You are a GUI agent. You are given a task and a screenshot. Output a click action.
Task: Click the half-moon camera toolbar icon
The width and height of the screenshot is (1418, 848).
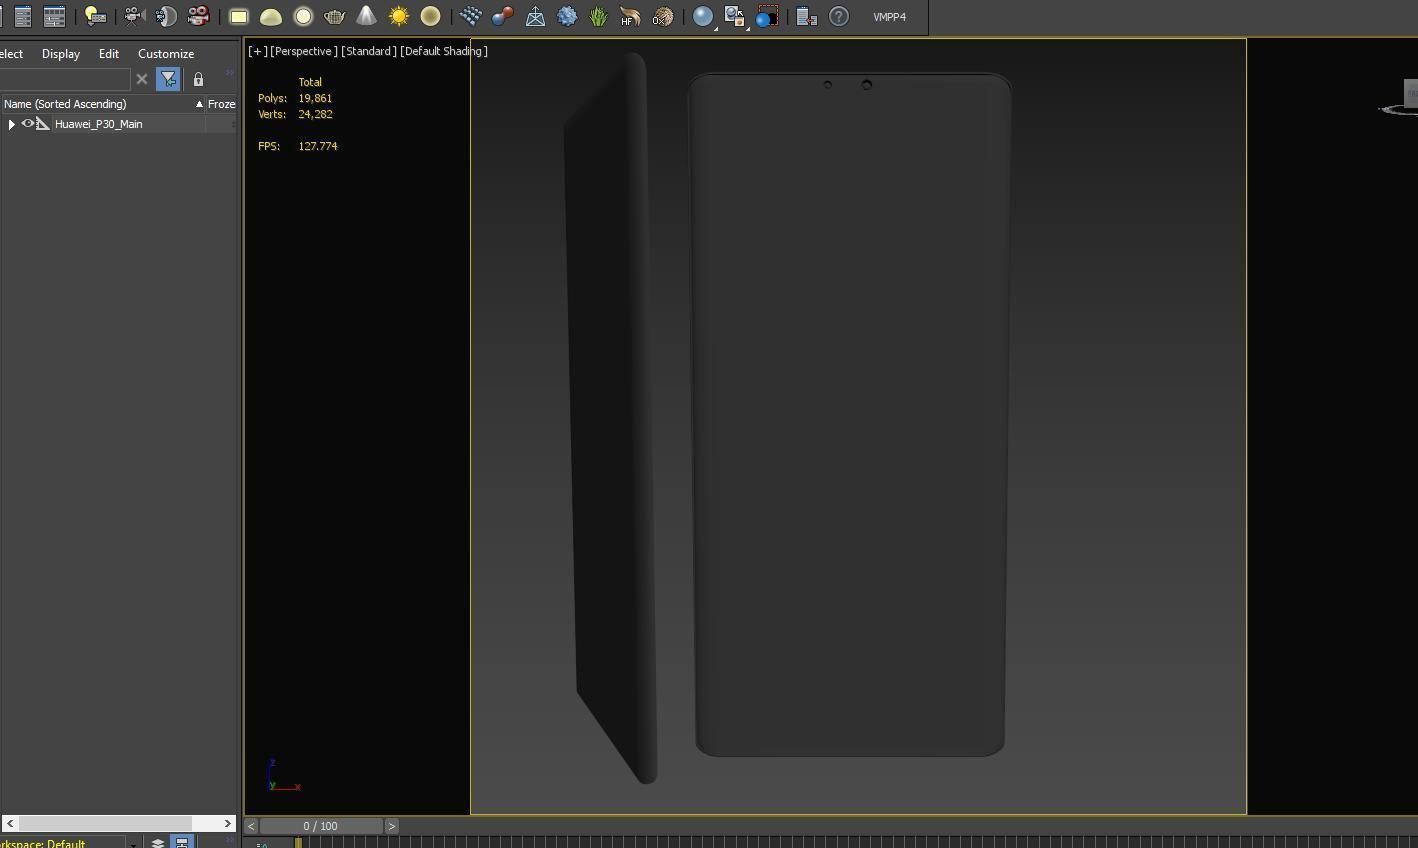(166, 17)
